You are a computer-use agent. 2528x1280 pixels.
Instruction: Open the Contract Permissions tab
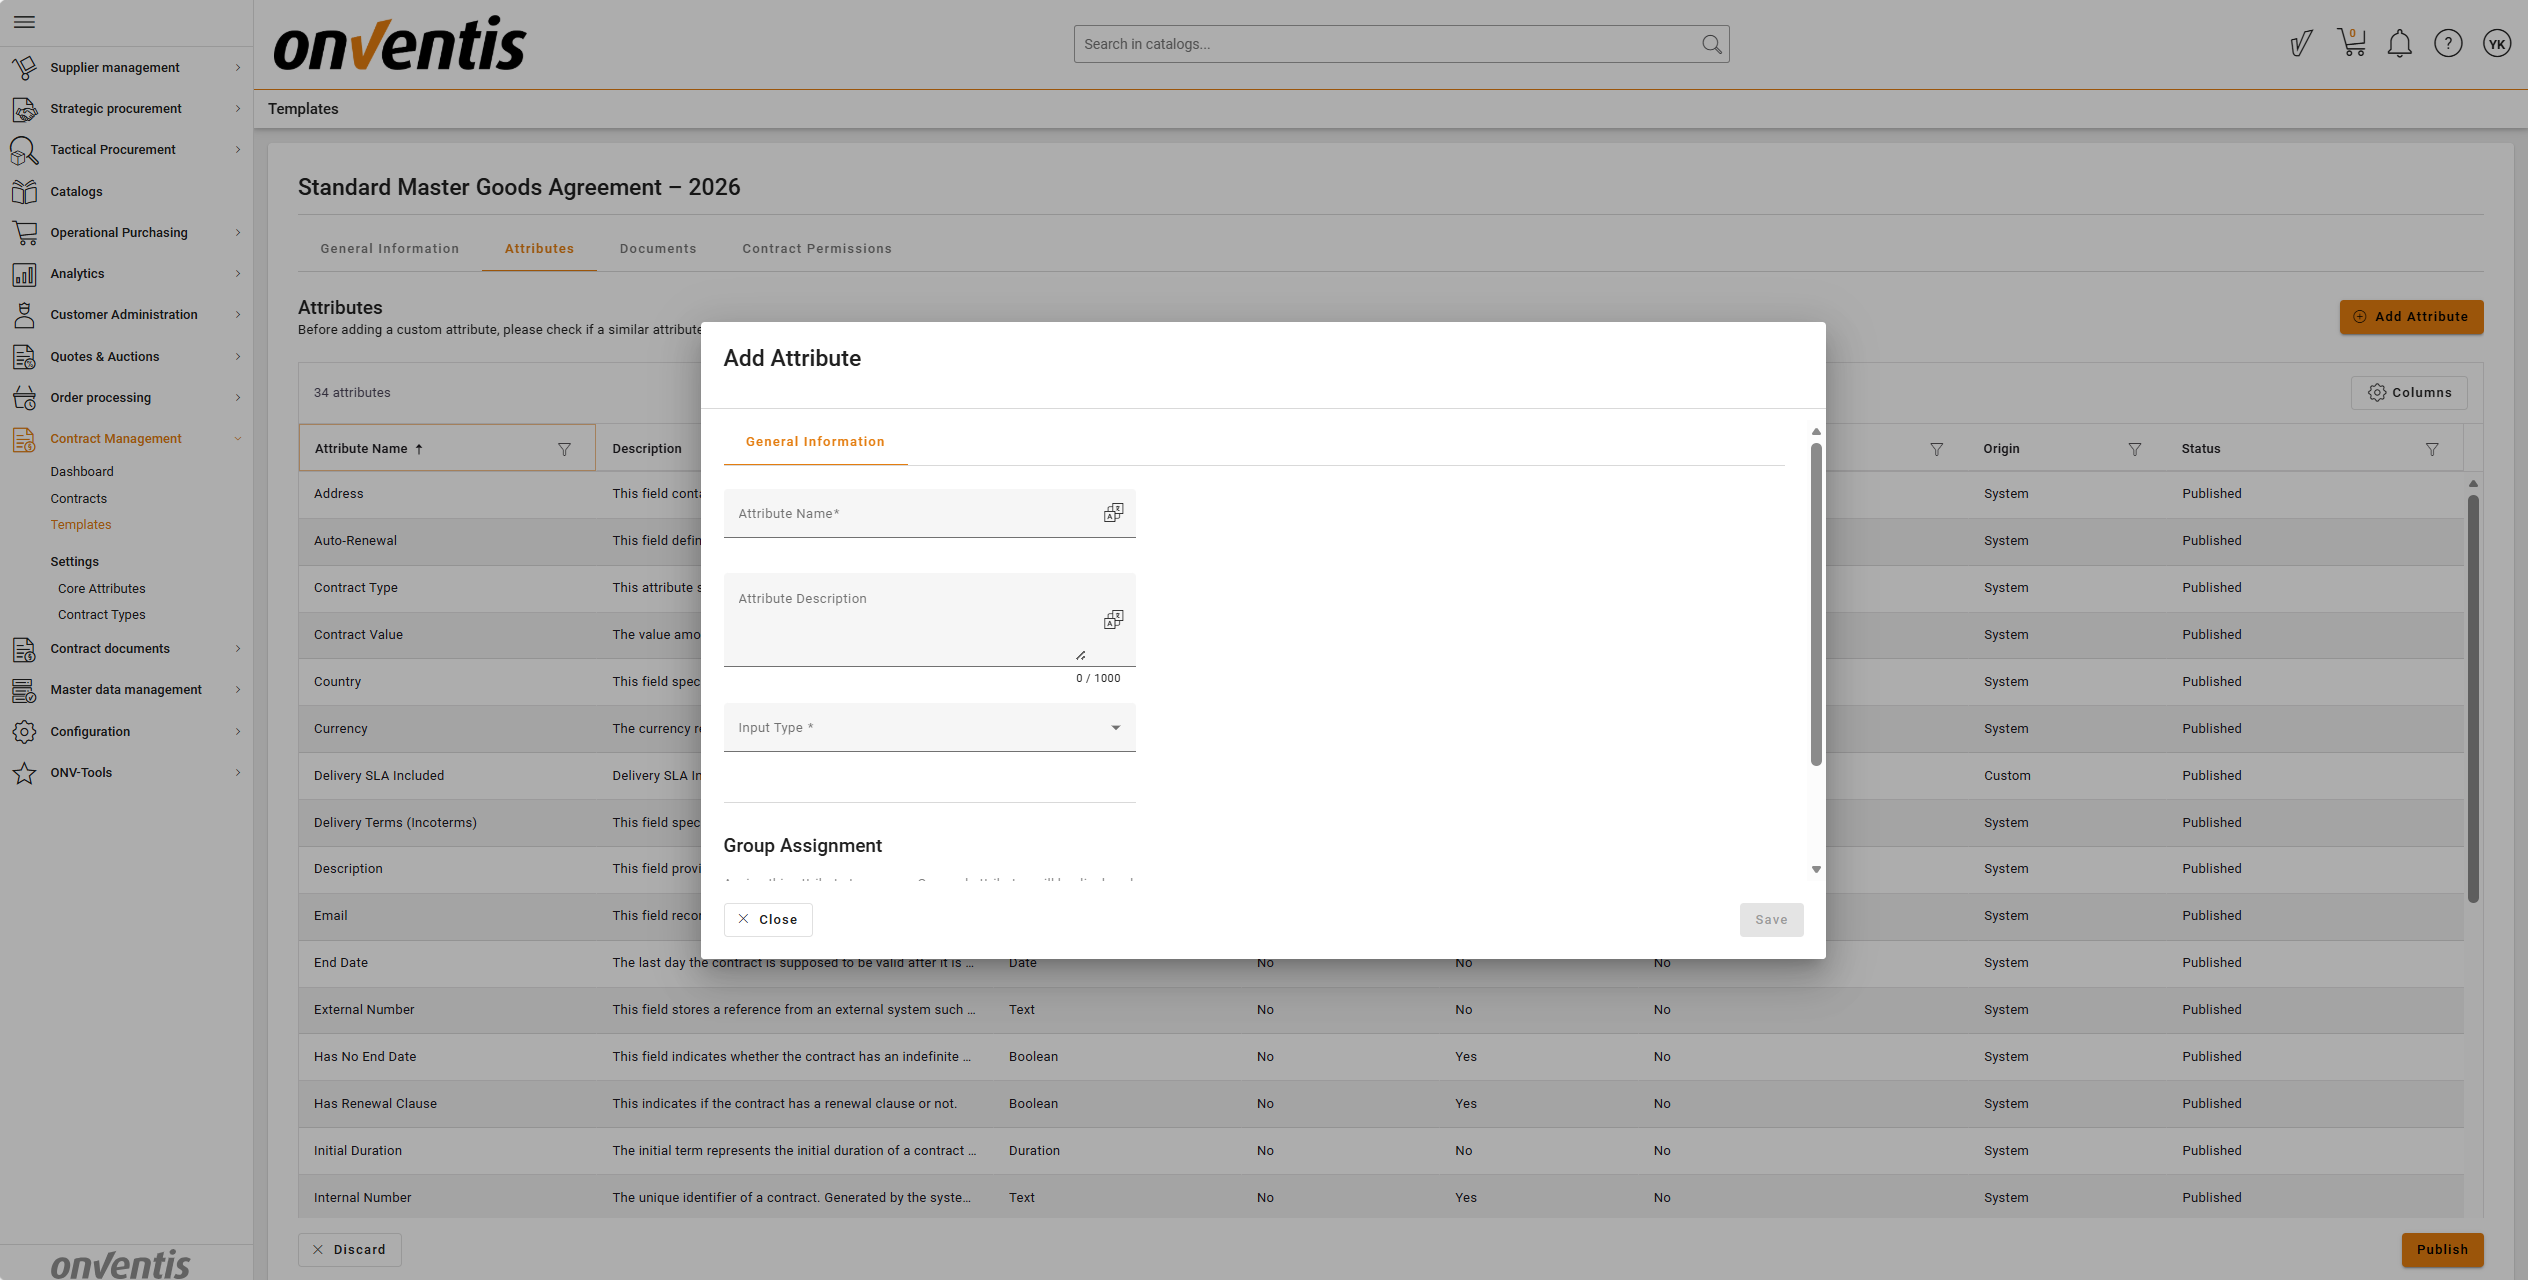point(816,249)
